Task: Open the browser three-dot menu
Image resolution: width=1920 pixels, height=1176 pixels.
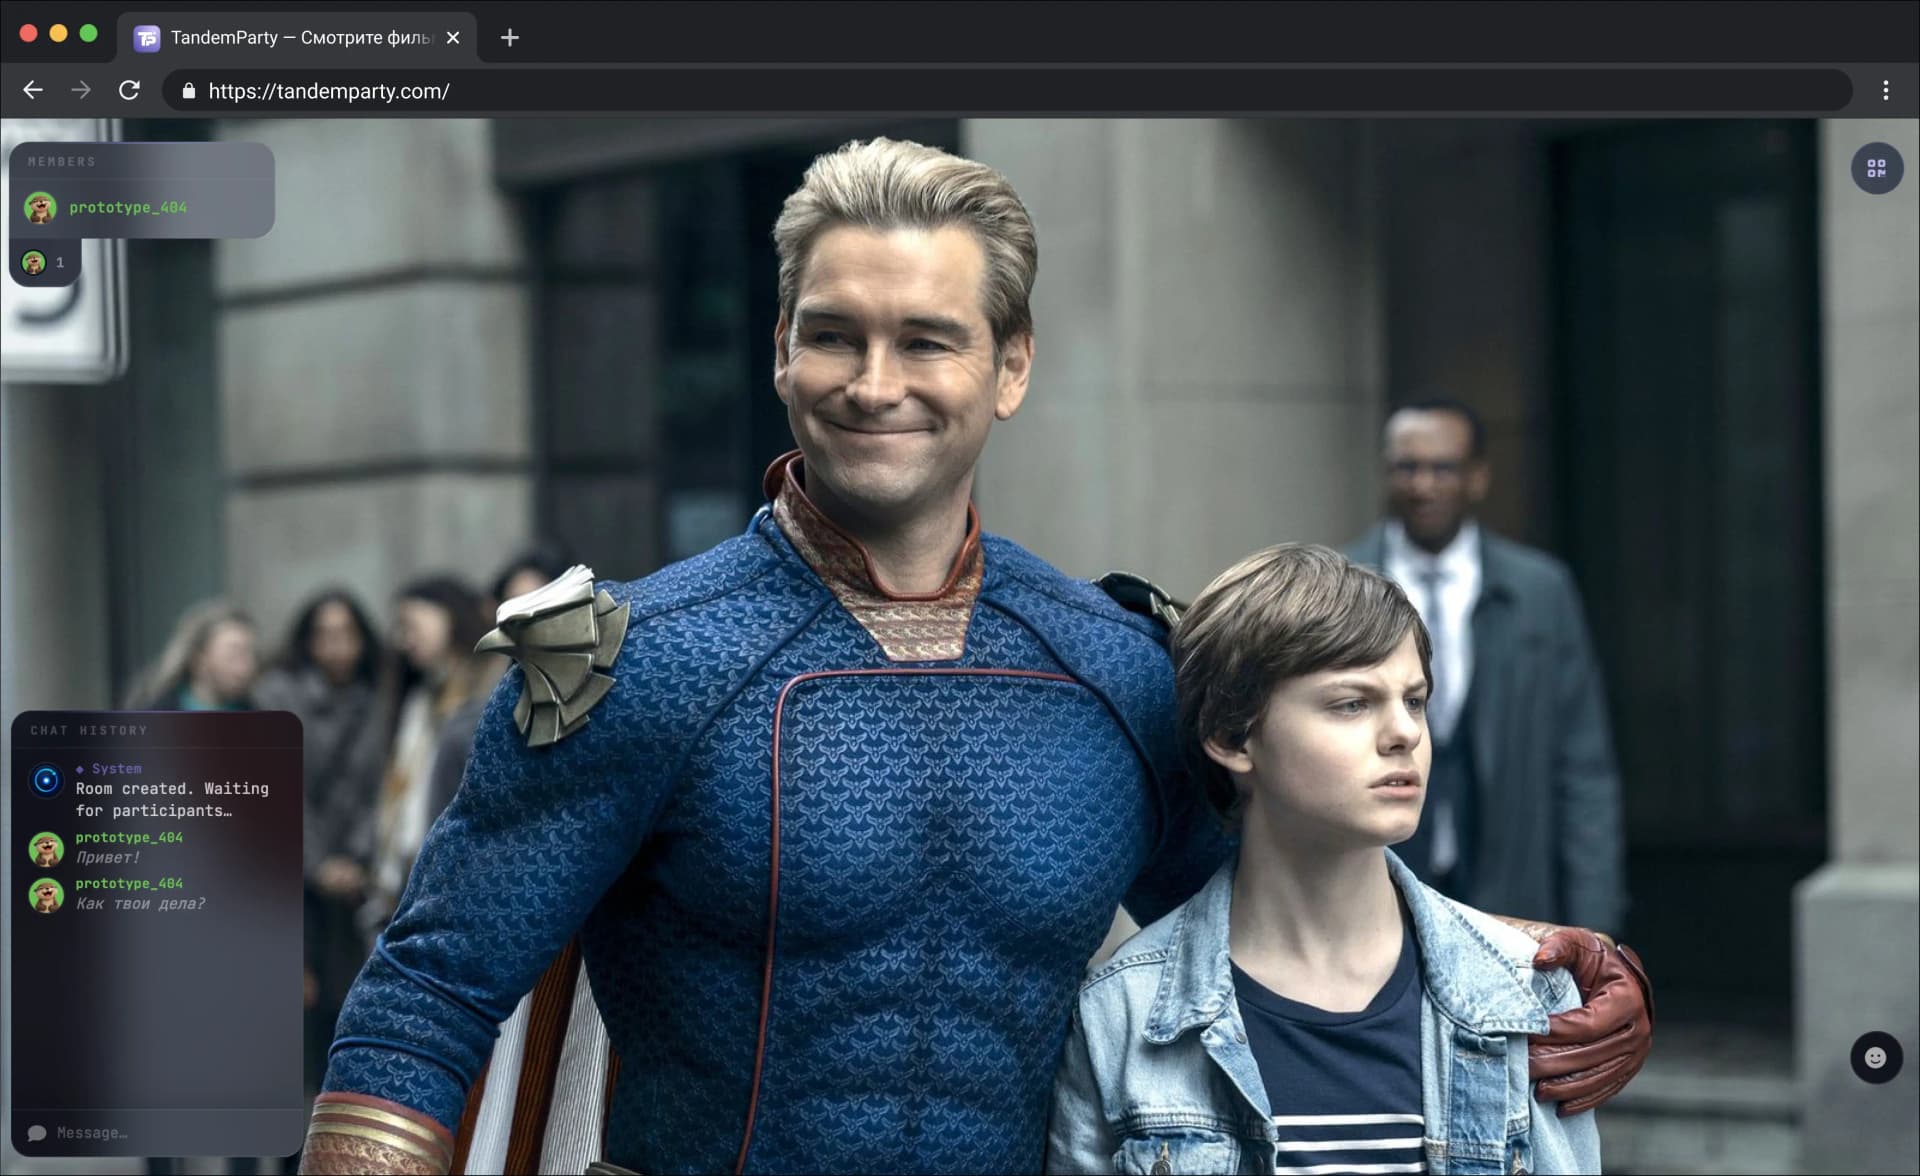Action: (1886, 90)
